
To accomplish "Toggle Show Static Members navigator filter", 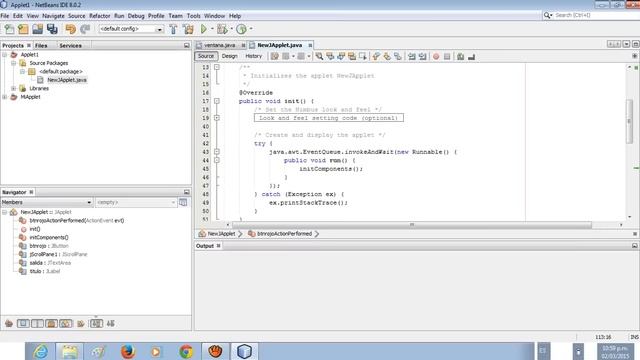I will point(37,324).
